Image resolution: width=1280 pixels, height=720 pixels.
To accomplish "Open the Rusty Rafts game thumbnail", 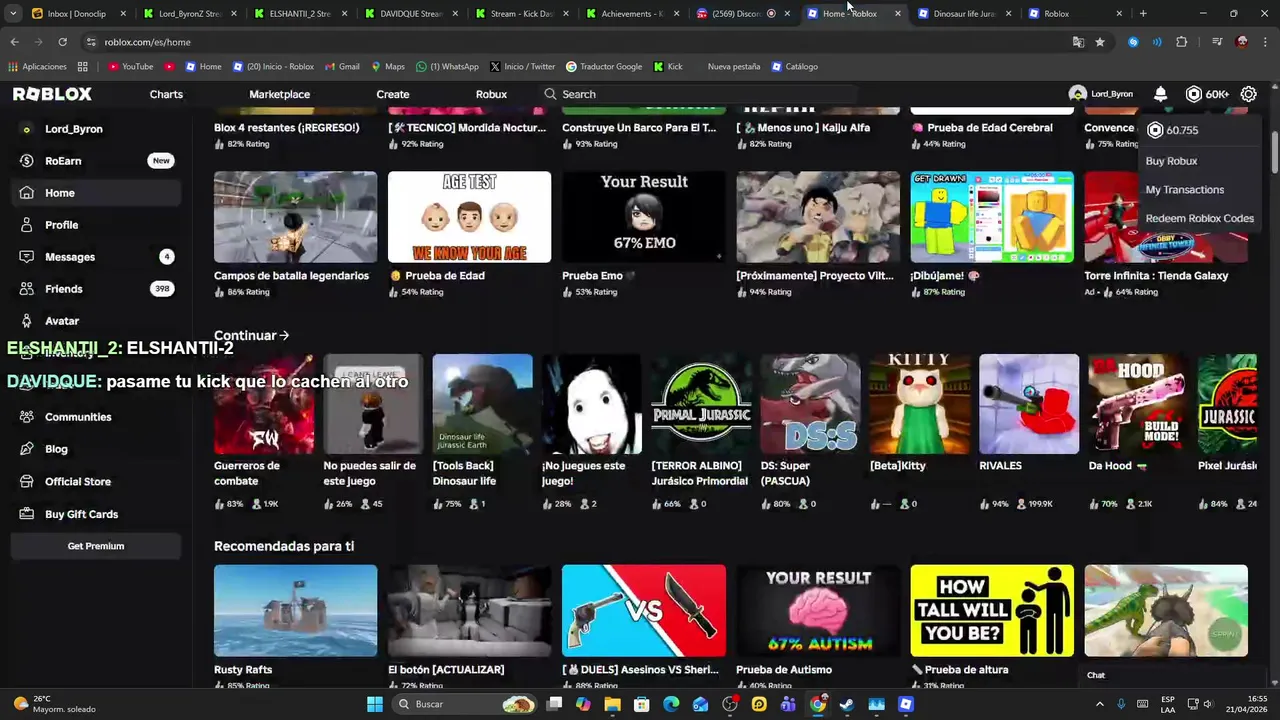I will pos(295,611).
